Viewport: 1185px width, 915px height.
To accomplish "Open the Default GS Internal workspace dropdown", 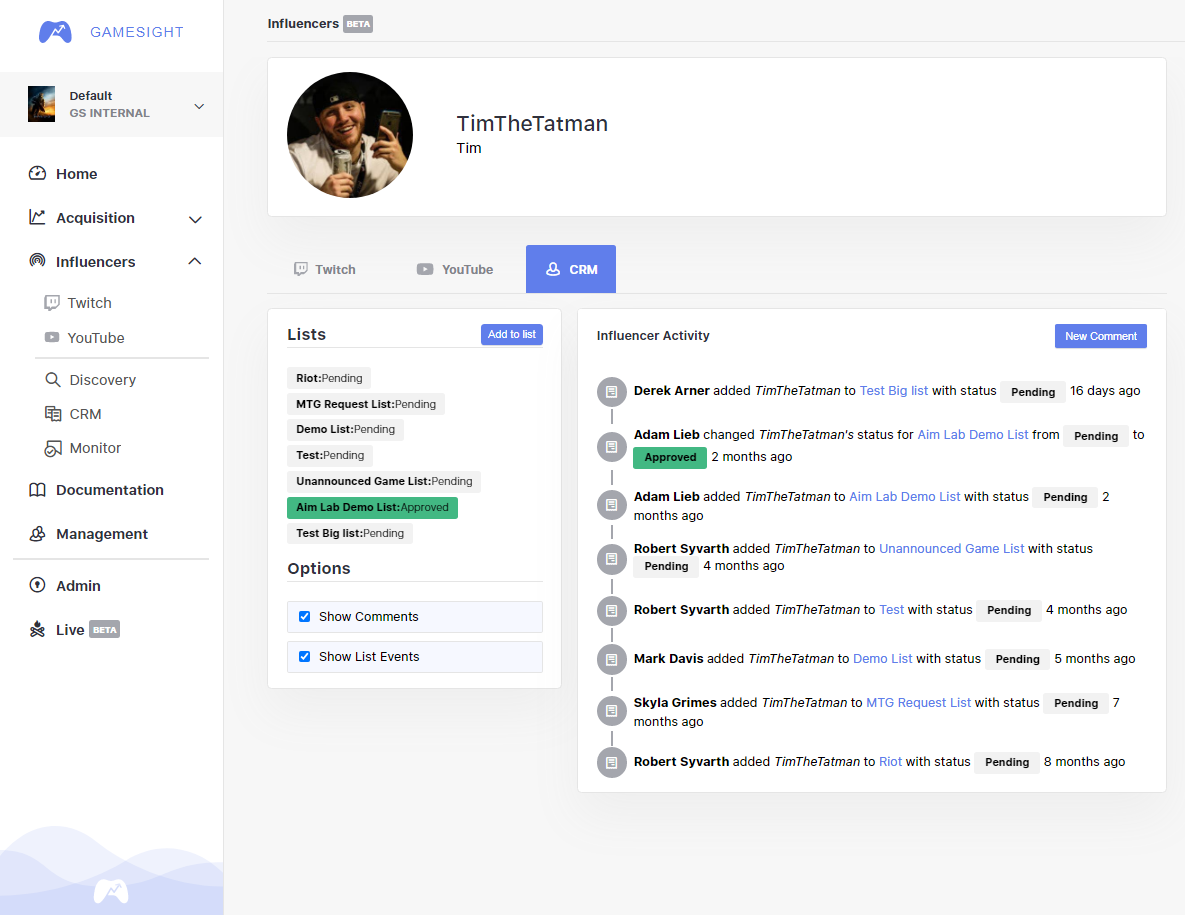I will [112, 104].
